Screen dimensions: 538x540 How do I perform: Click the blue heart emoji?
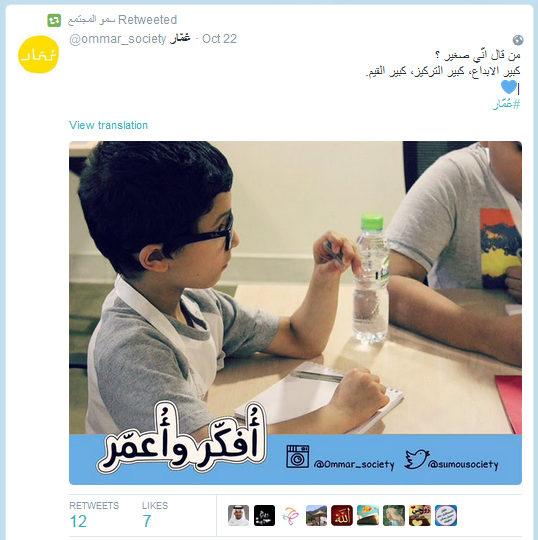pos(509,87)
